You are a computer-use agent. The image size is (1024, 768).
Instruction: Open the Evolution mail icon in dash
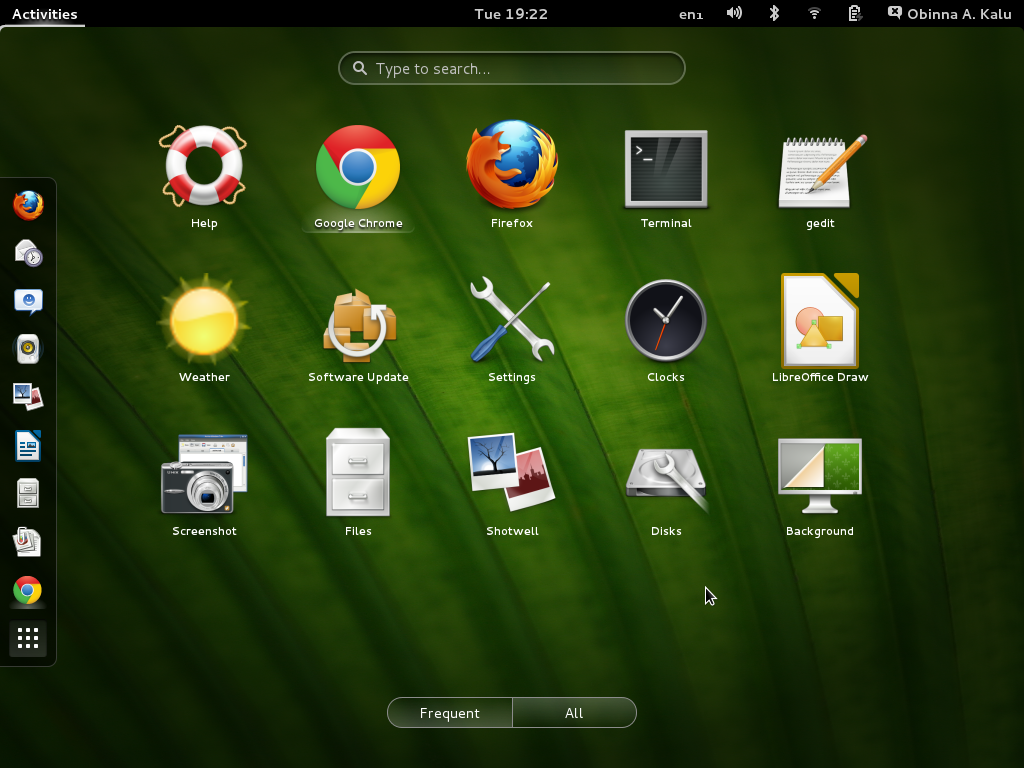pyautogui.click(x=28, y=253)
